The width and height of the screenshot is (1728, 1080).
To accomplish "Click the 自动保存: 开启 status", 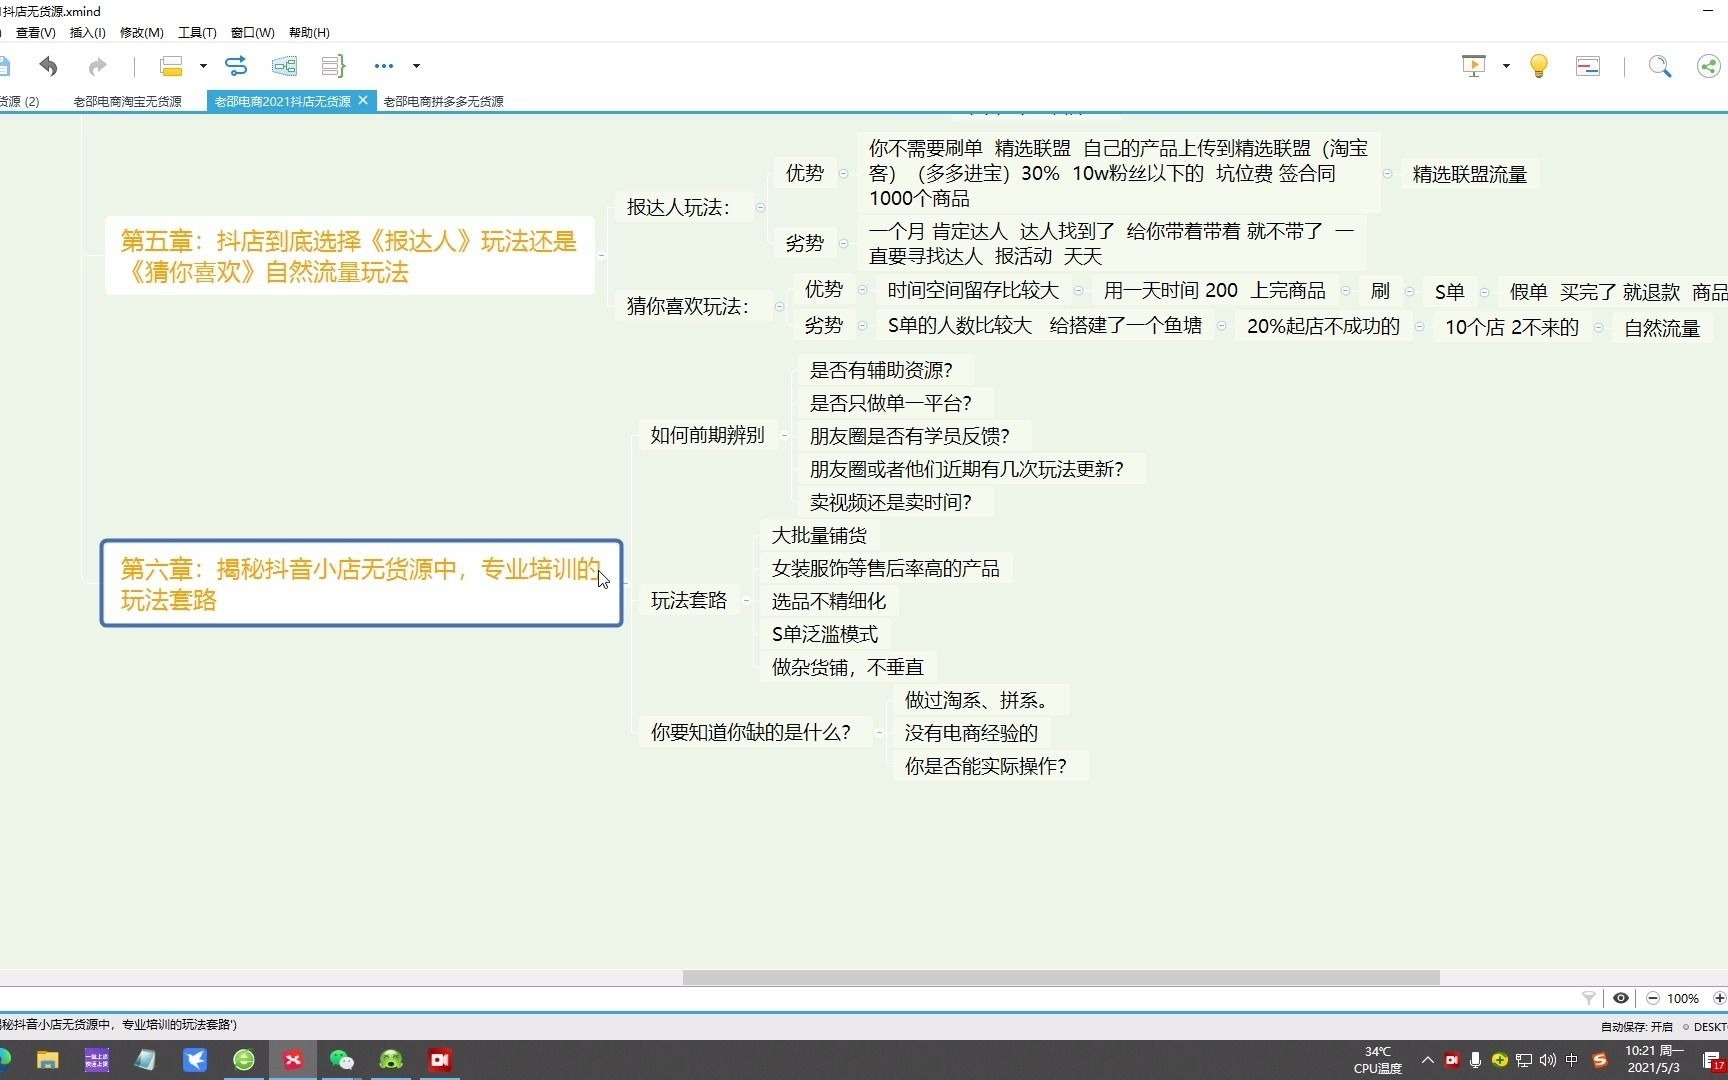I will click(1636, 1027).
